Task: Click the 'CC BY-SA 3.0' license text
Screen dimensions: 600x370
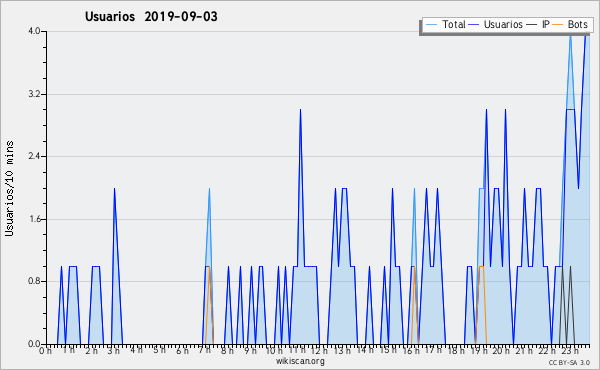Action: pyautogui.click(x=569, y=362)
